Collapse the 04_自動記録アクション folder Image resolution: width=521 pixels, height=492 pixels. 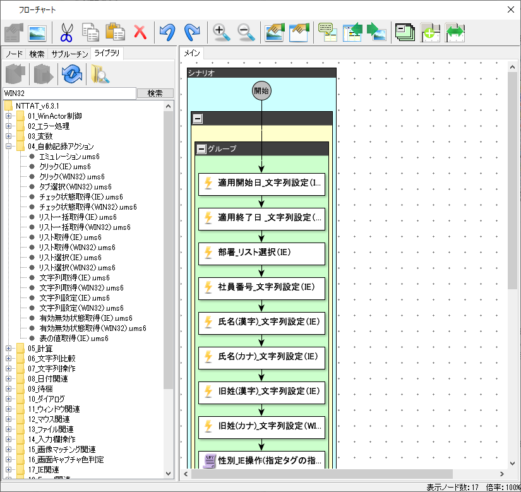point(9,146)
